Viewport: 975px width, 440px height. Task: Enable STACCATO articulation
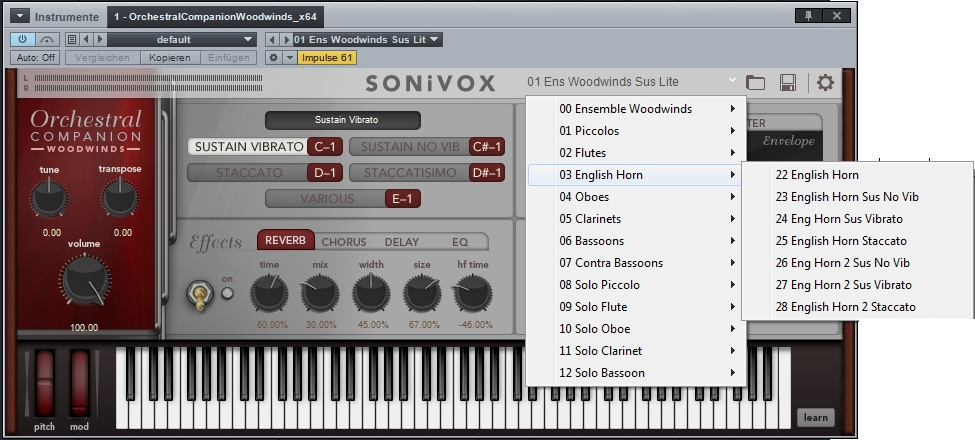(248, 173)
